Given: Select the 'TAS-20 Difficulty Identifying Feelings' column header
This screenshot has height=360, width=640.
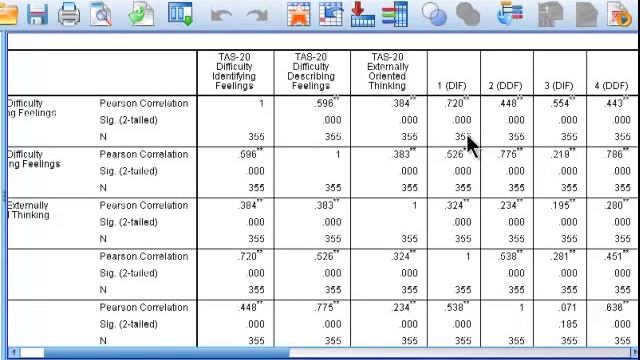Looking at the screenshot, I should point(234,71).
